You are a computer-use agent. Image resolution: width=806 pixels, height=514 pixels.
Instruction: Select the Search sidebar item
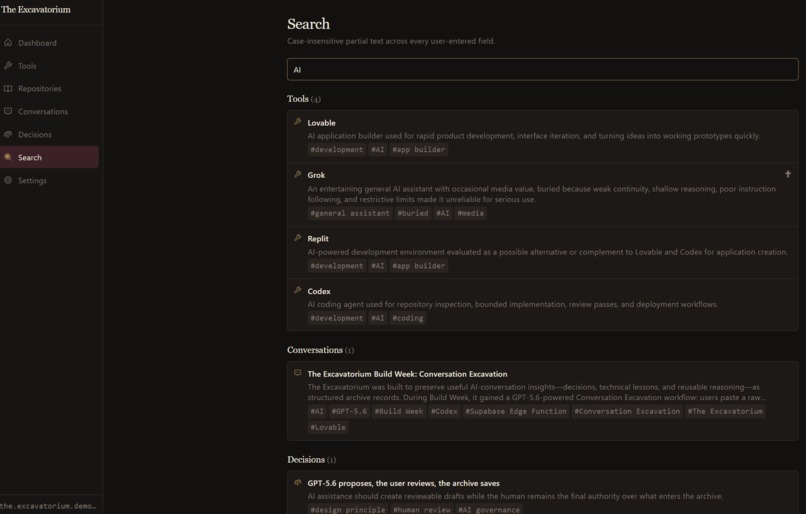coord(49,157)
